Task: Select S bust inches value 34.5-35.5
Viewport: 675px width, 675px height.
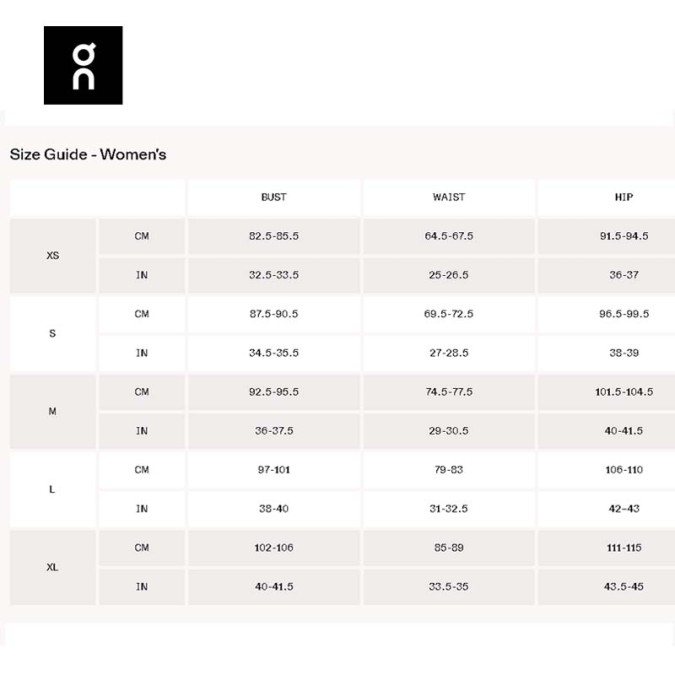Action: click(x=274, y=353)
